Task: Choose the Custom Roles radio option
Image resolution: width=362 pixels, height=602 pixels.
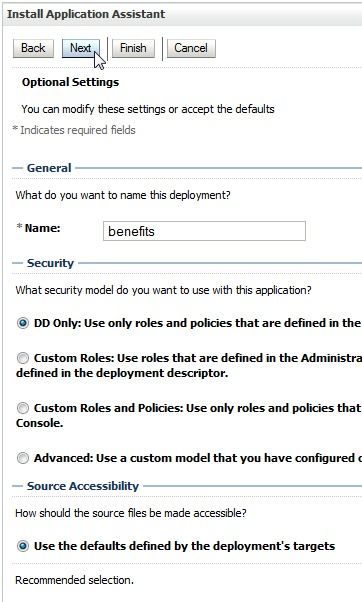Action: click(x=23, y=358)
